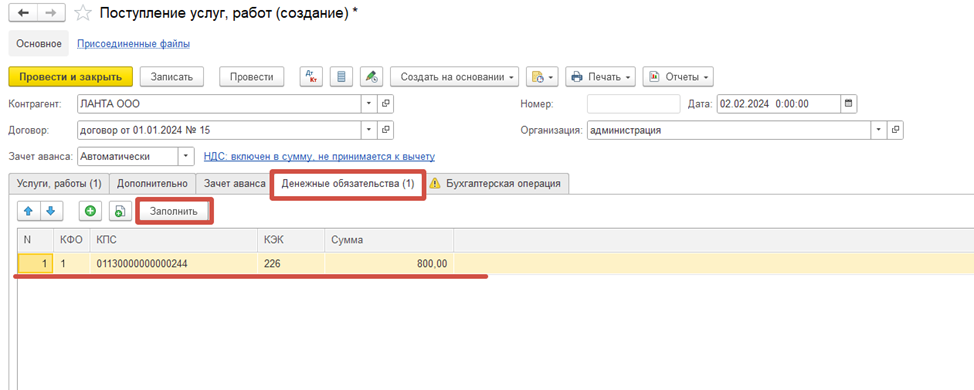Screen dimensions: 974x390
Task: Select the КЭК cell 226
Action: (291, 263)
